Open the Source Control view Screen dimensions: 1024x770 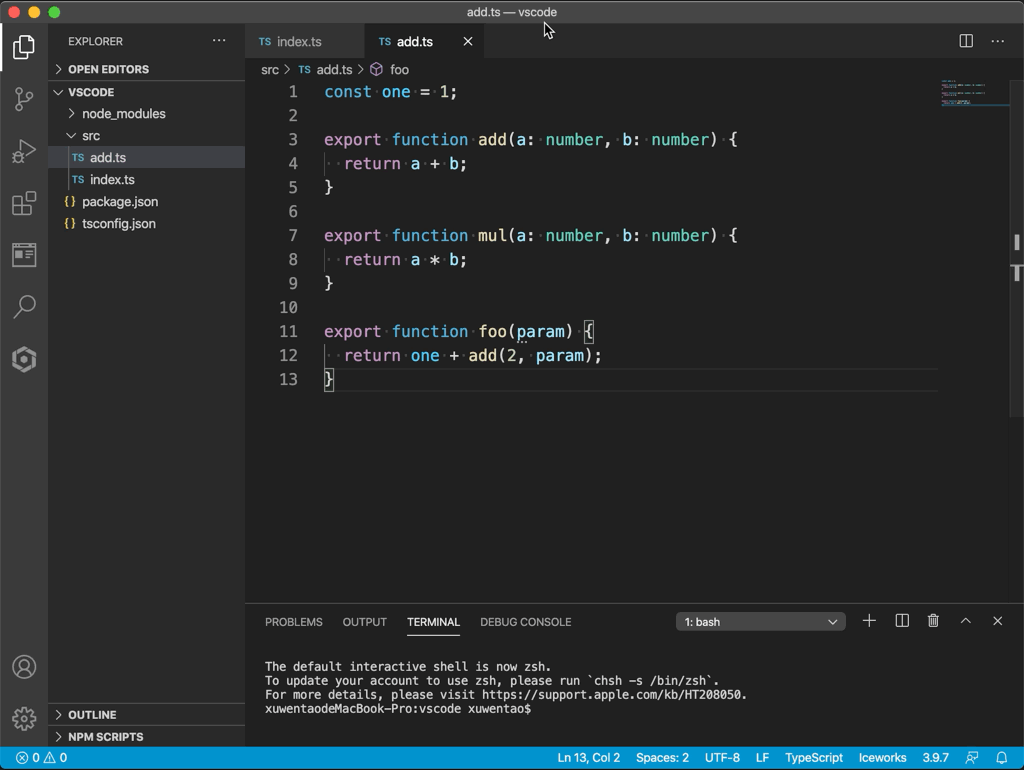coord(24,99)
